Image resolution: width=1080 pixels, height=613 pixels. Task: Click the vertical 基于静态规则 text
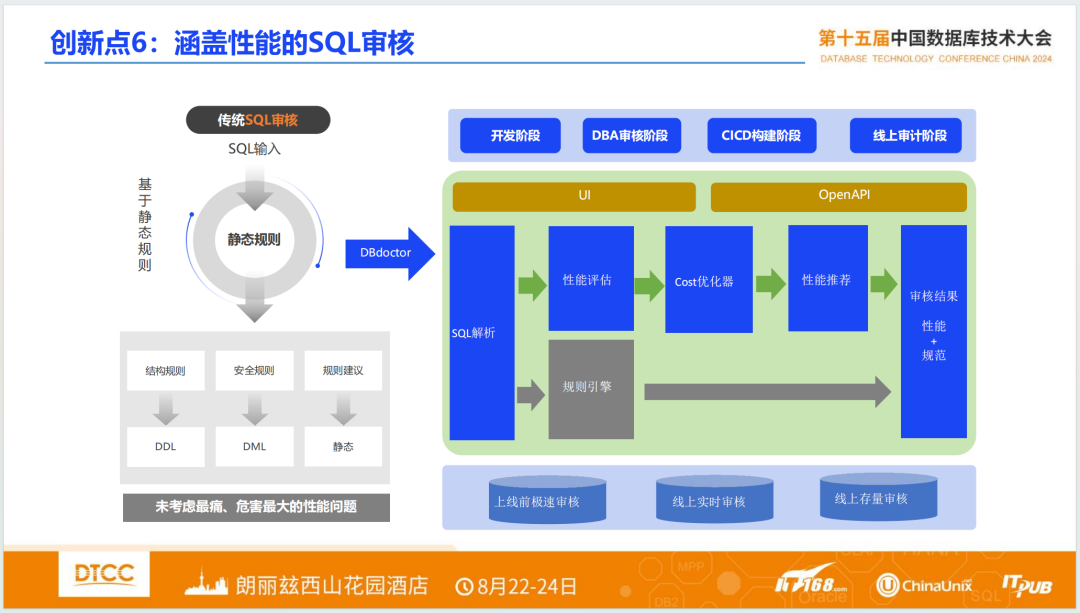pyautogui.click(x=145, y=225)
